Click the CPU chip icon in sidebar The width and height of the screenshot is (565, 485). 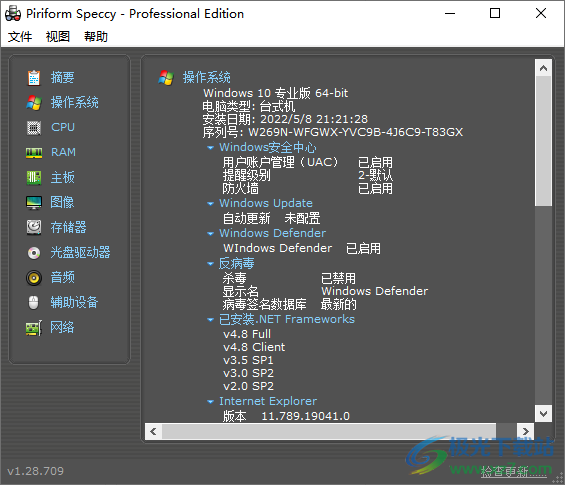[x=34, y=128]
